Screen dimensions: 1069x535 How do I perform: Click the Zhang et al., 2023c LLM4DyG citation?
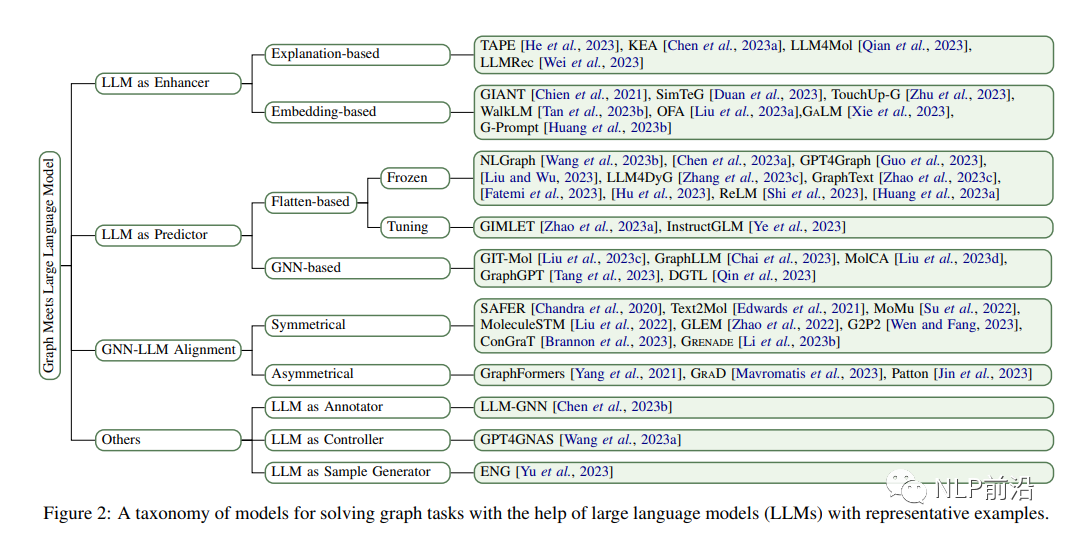740,177
